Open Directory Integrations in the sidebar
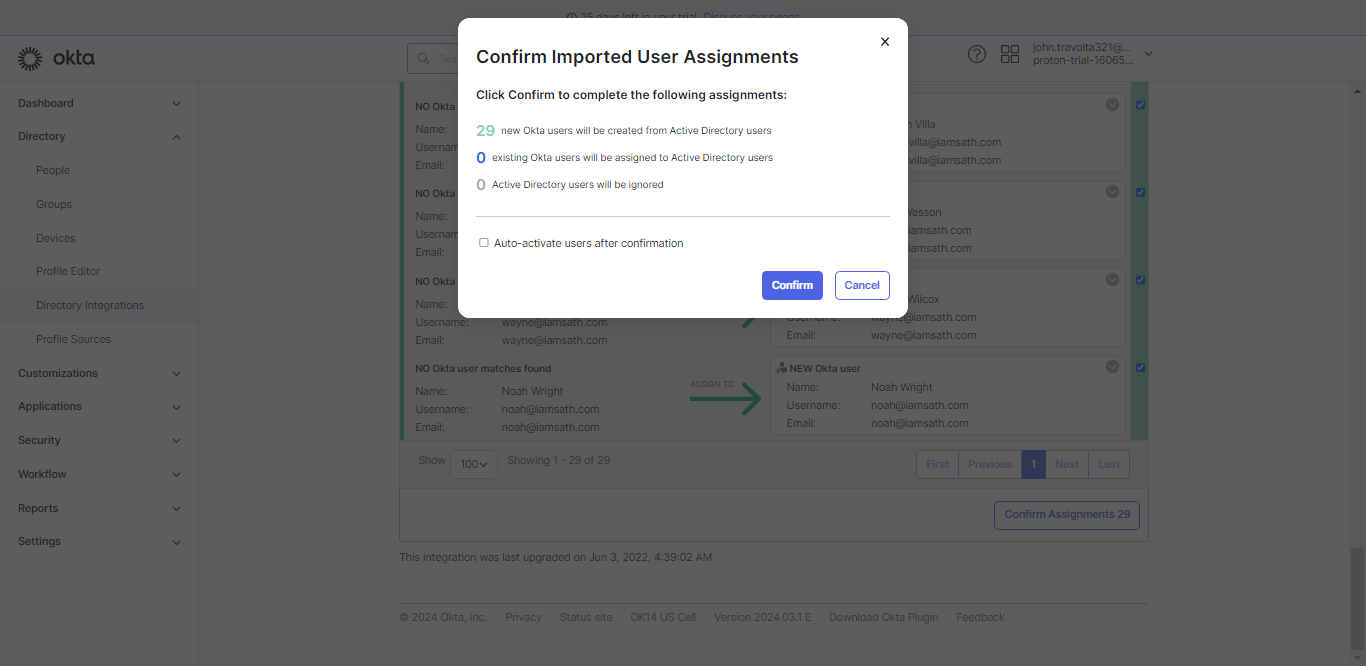 coord(90,305)
